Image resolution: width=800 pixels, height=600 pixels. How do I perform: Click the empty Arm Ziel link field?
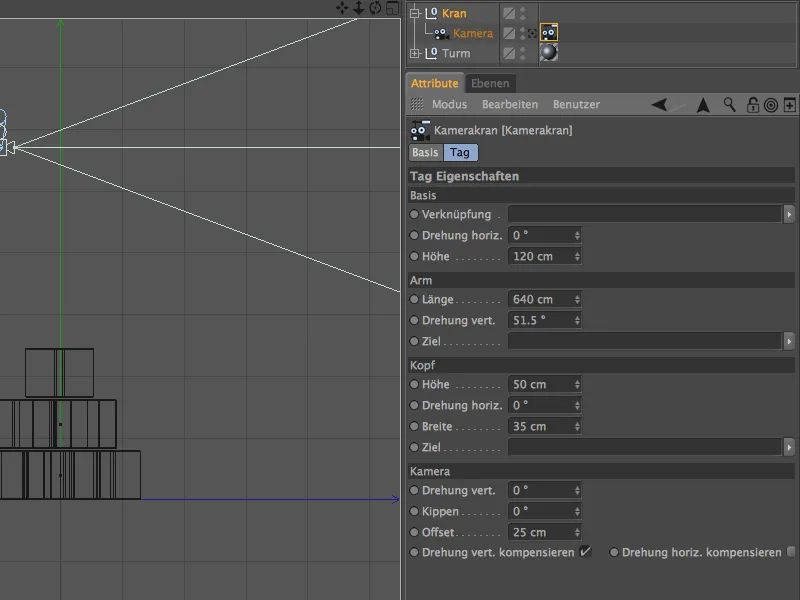click(x=645, y=341)
